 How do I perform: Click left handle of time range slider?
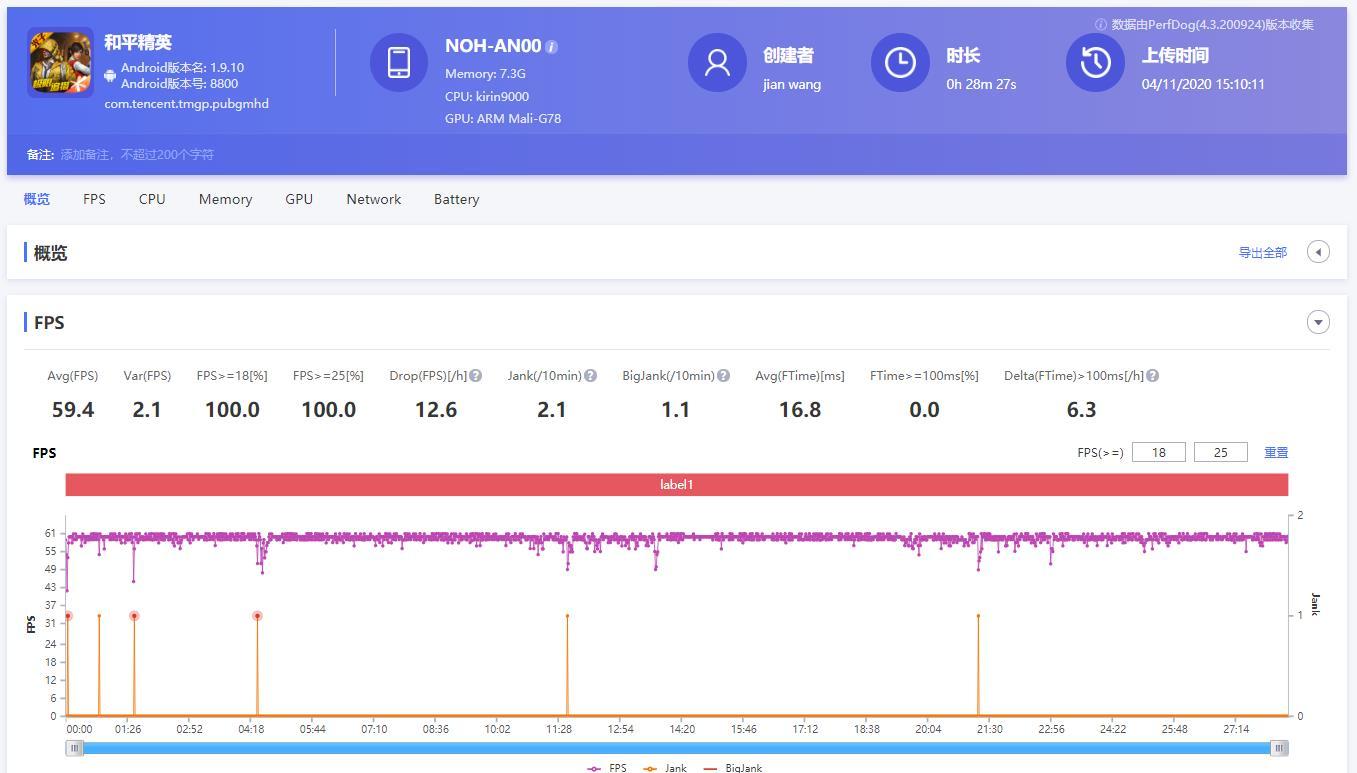click(74, 748)
